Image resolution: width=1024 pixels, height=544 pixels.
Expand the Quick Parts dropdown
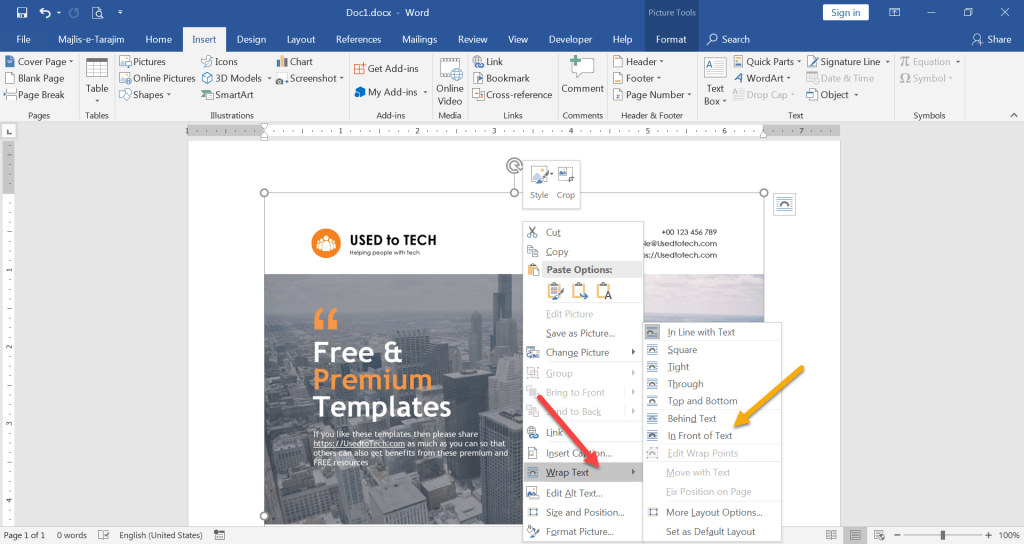pos(799,61)
